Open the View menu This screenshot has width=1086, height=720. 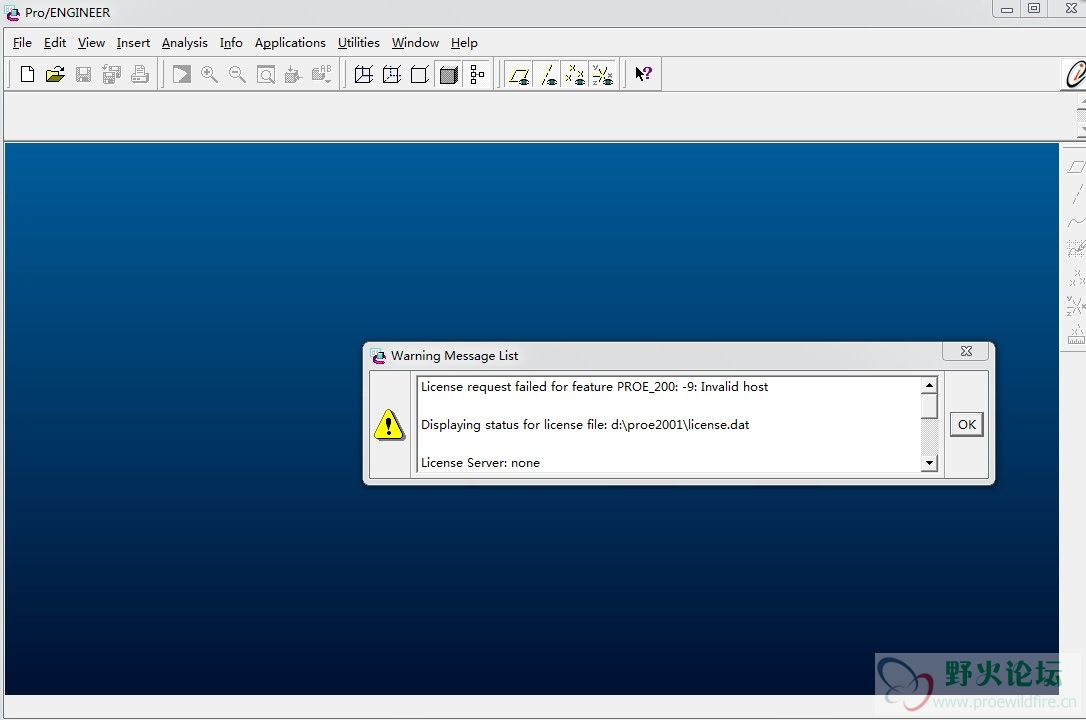(x=91, y=43)
